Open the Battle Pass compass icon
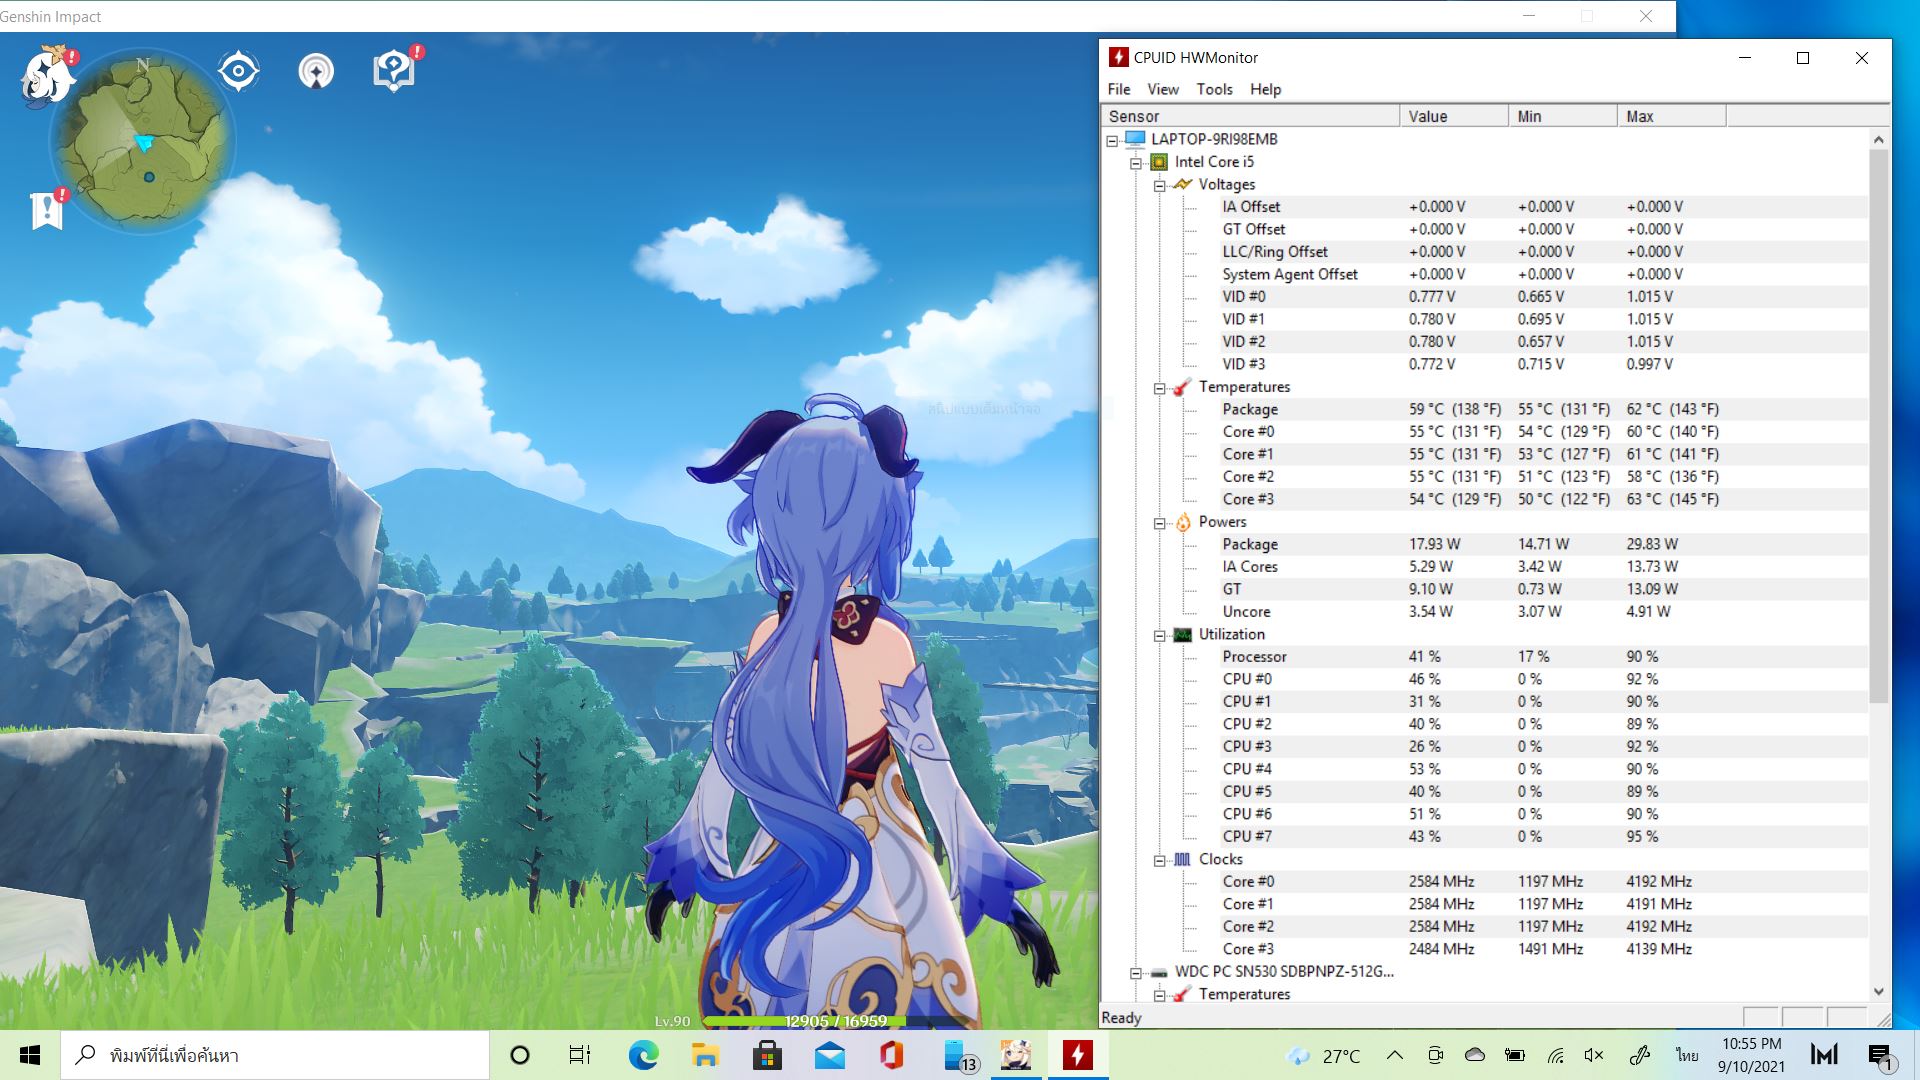 (x=316, y=71)
